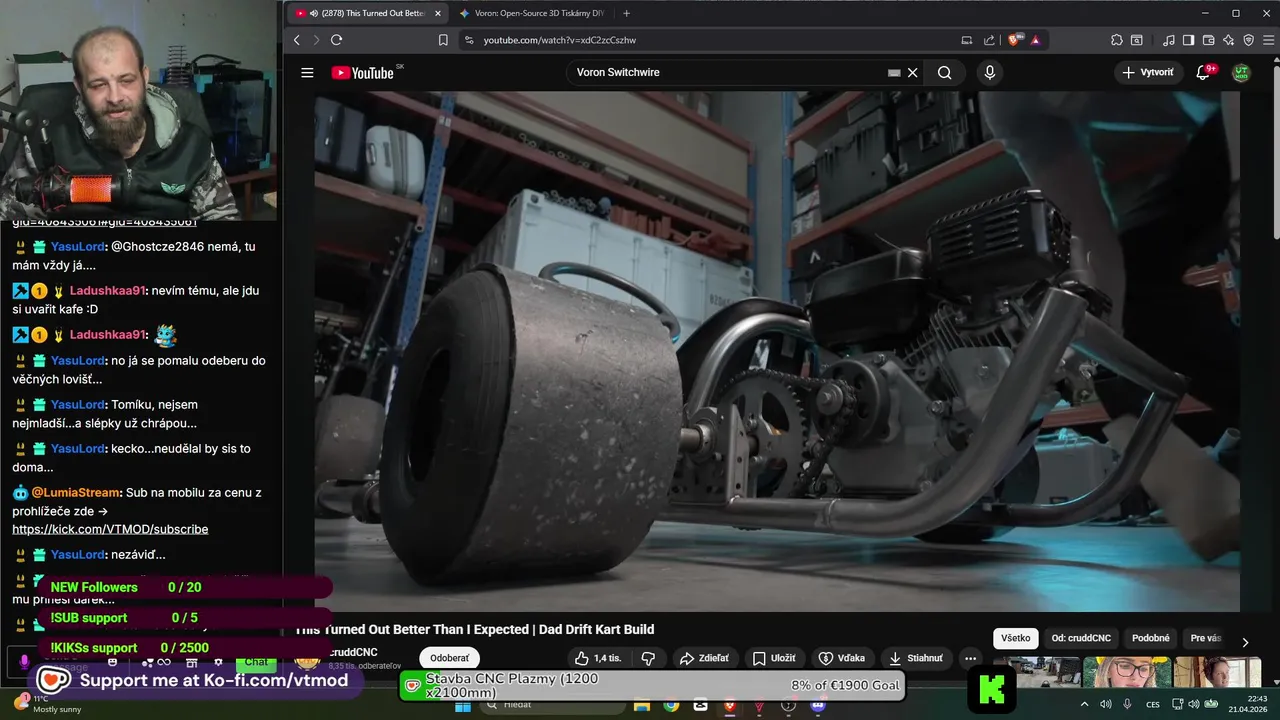Show more filter chips with right chevron
This screenshot has height=720, width=1280.
[1245, 641]
